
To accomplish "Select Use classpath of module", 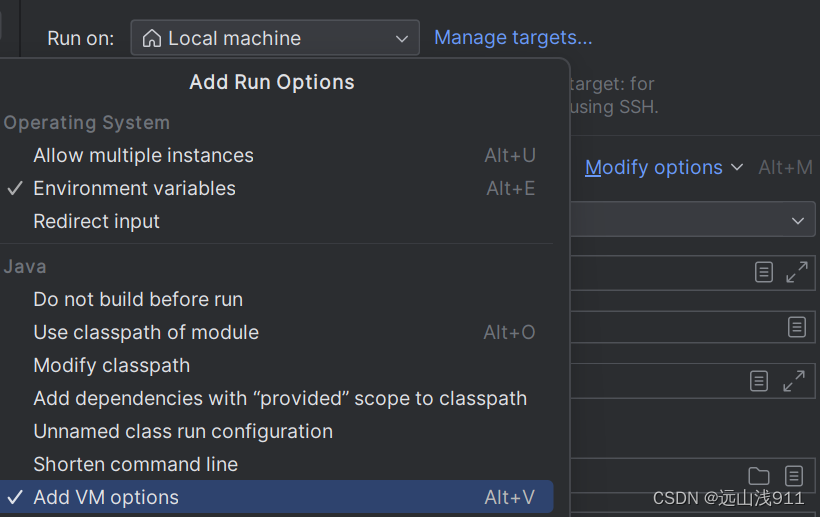I will tap(146, 333).
